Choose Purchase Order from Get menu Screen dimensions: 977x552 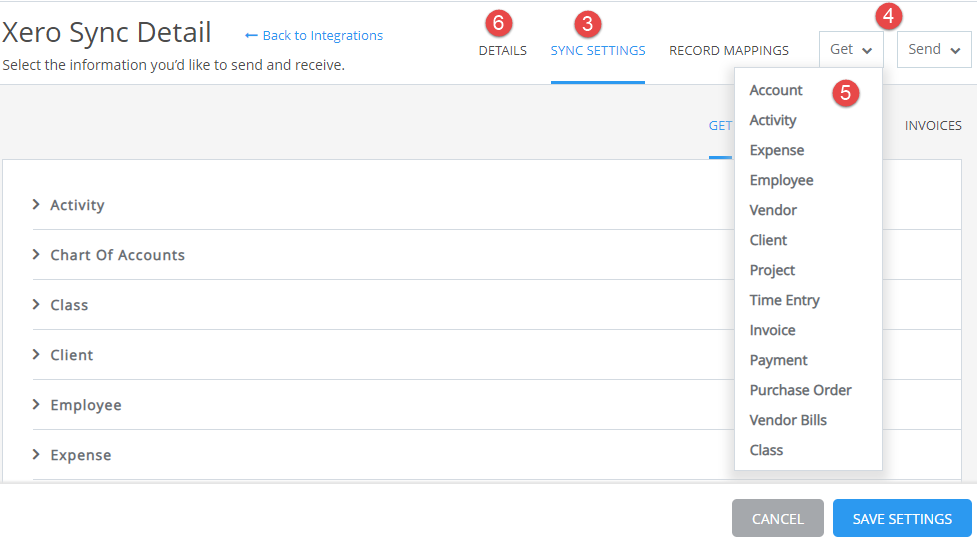(801, 390)
